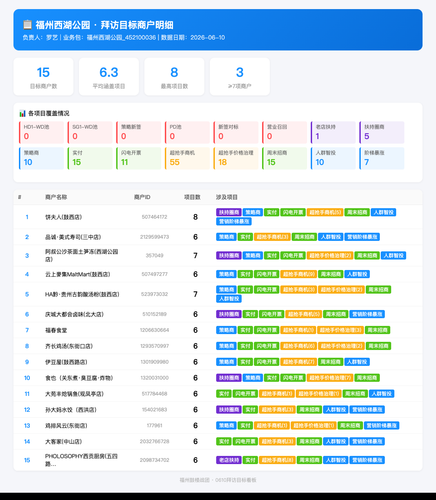Click the 人群智投 tile showing 10

[x=333, y=158]
